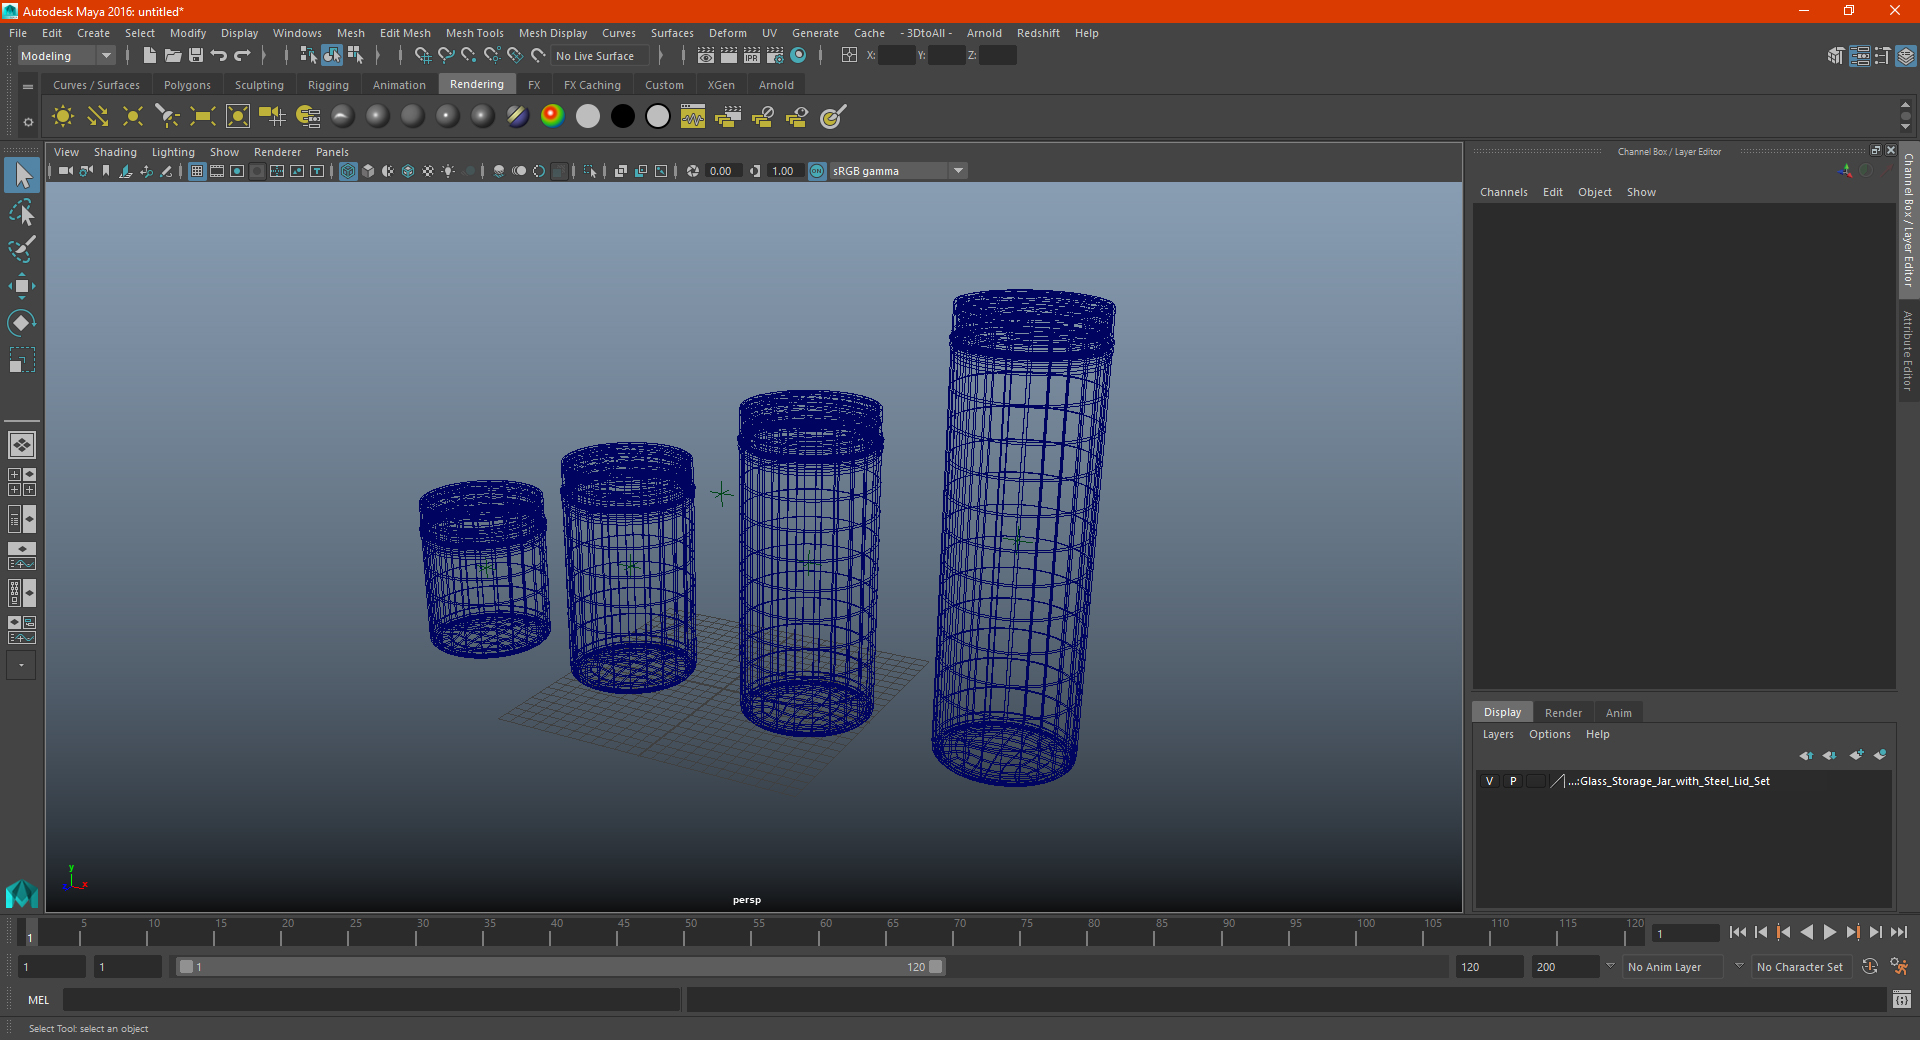Image resolution: width=1920 pixels, height=1040 pixels.
Task: Open Render Settings clapboard gear icon
Action: click(775, 55)
